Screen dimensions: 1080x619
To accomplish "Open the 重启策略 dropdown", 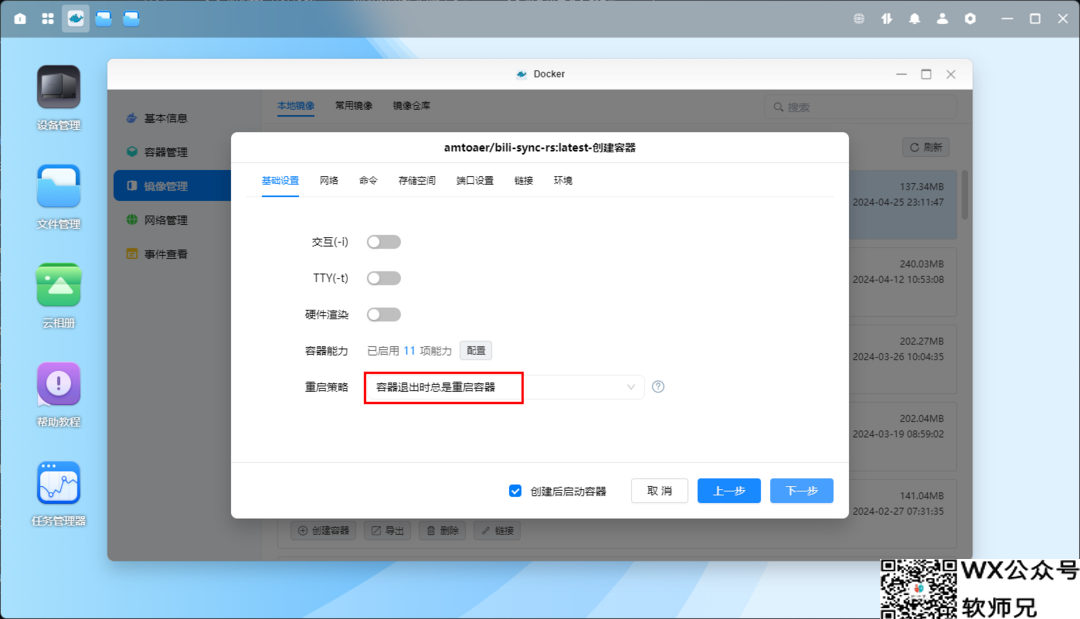I will pos(504,387).
